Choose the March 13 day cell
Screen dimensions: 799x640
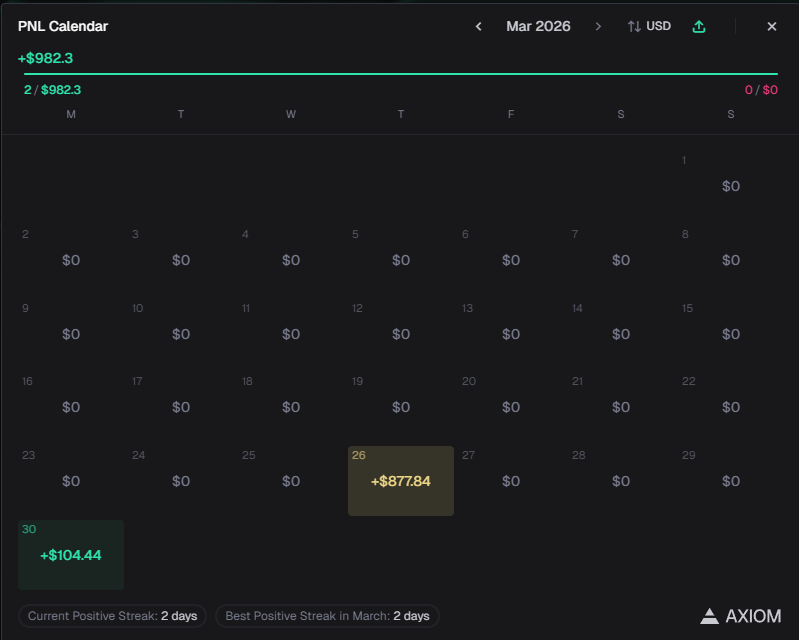click(x=511, y=334)
